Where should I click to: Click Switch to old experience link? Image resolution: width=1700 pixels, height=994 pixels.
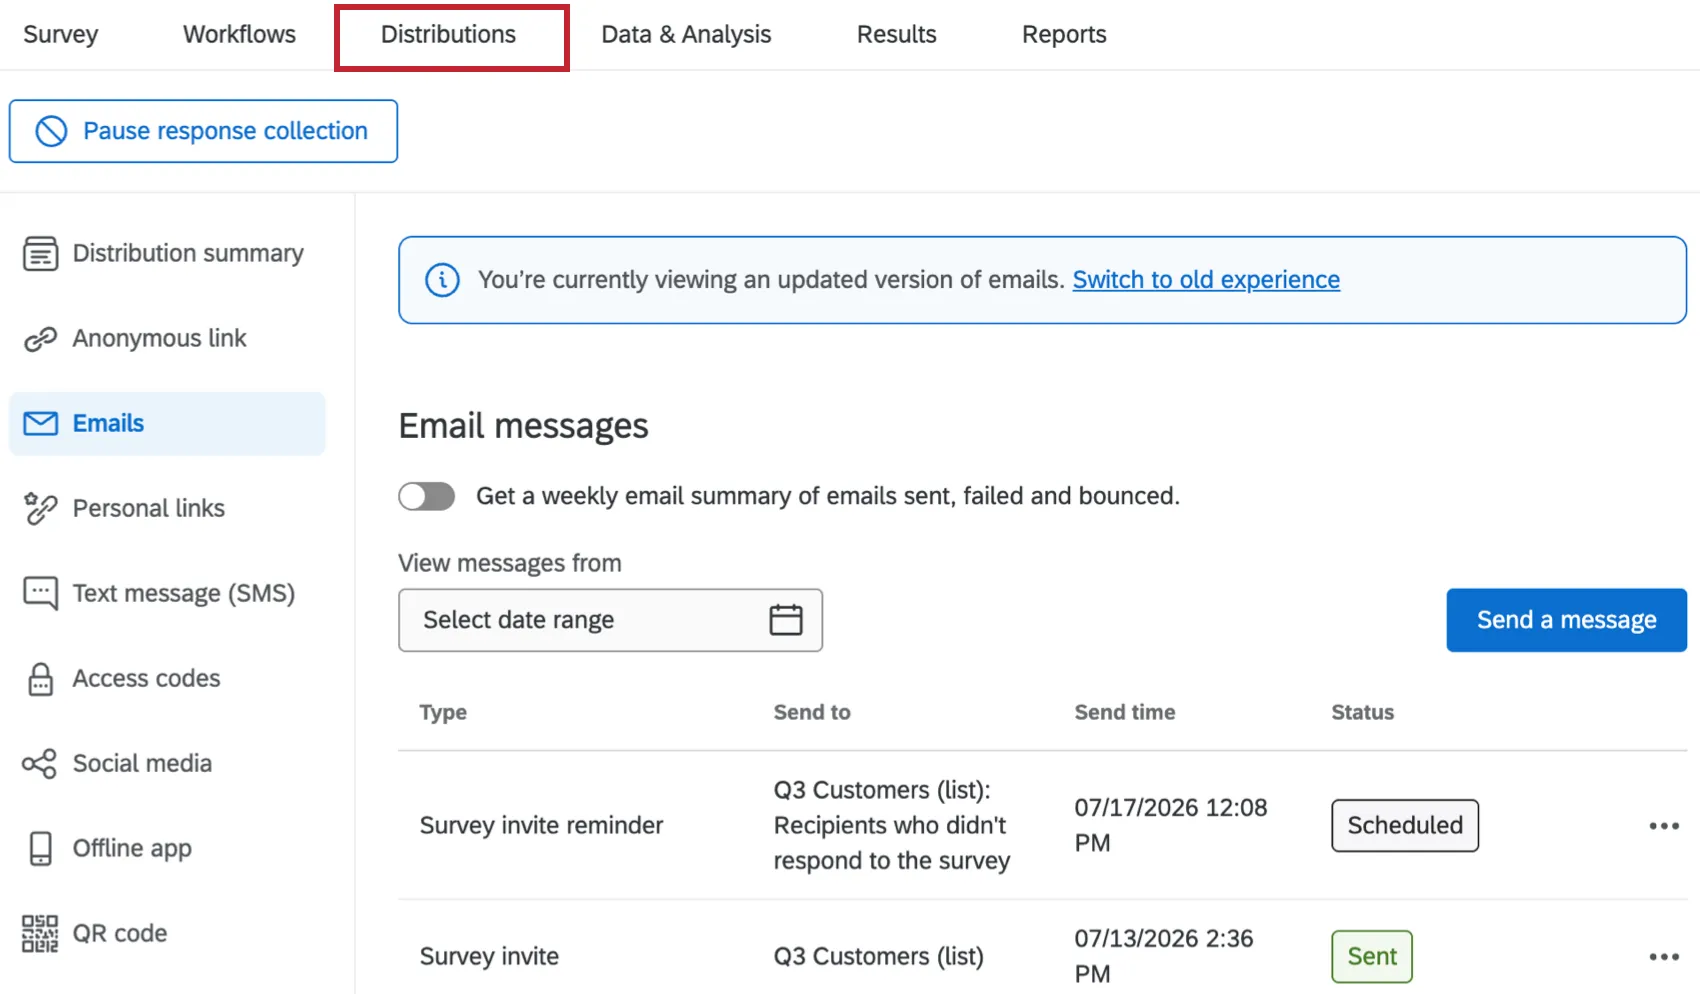tap(1206, 280)
